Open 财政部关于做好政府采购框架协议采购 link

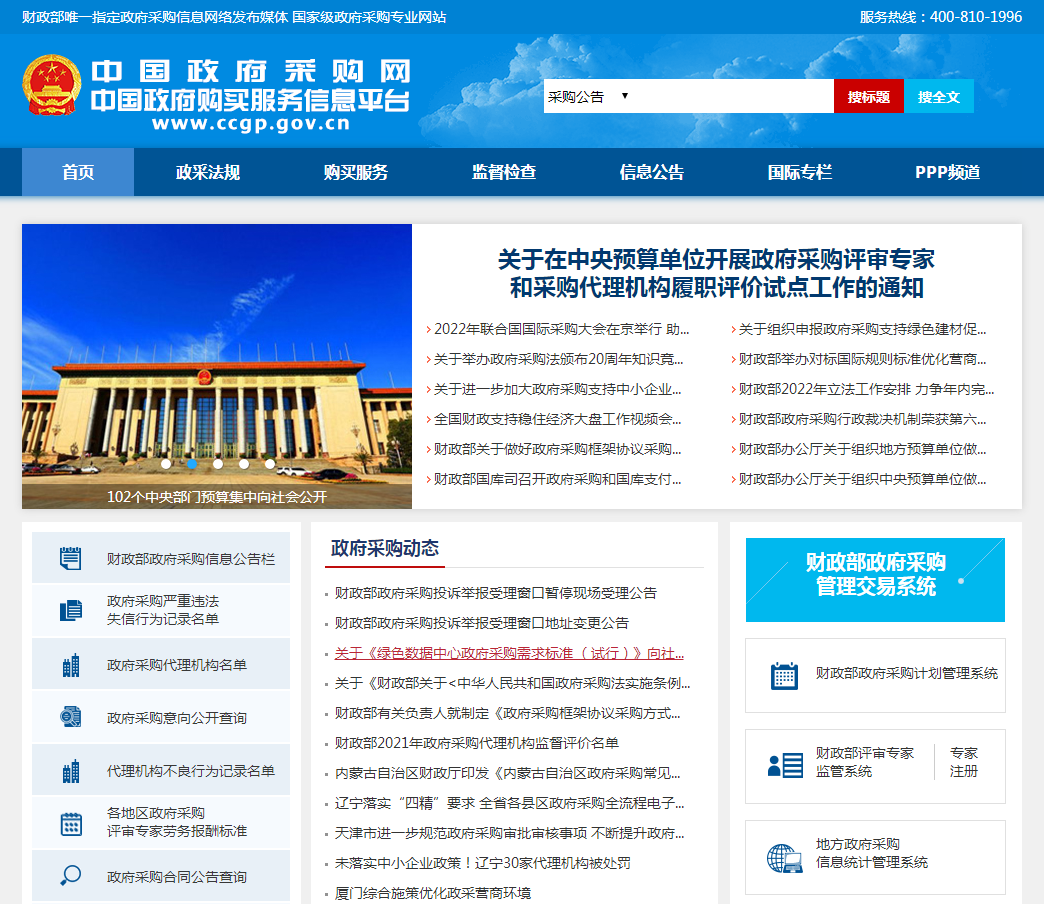tap(557, 449)
